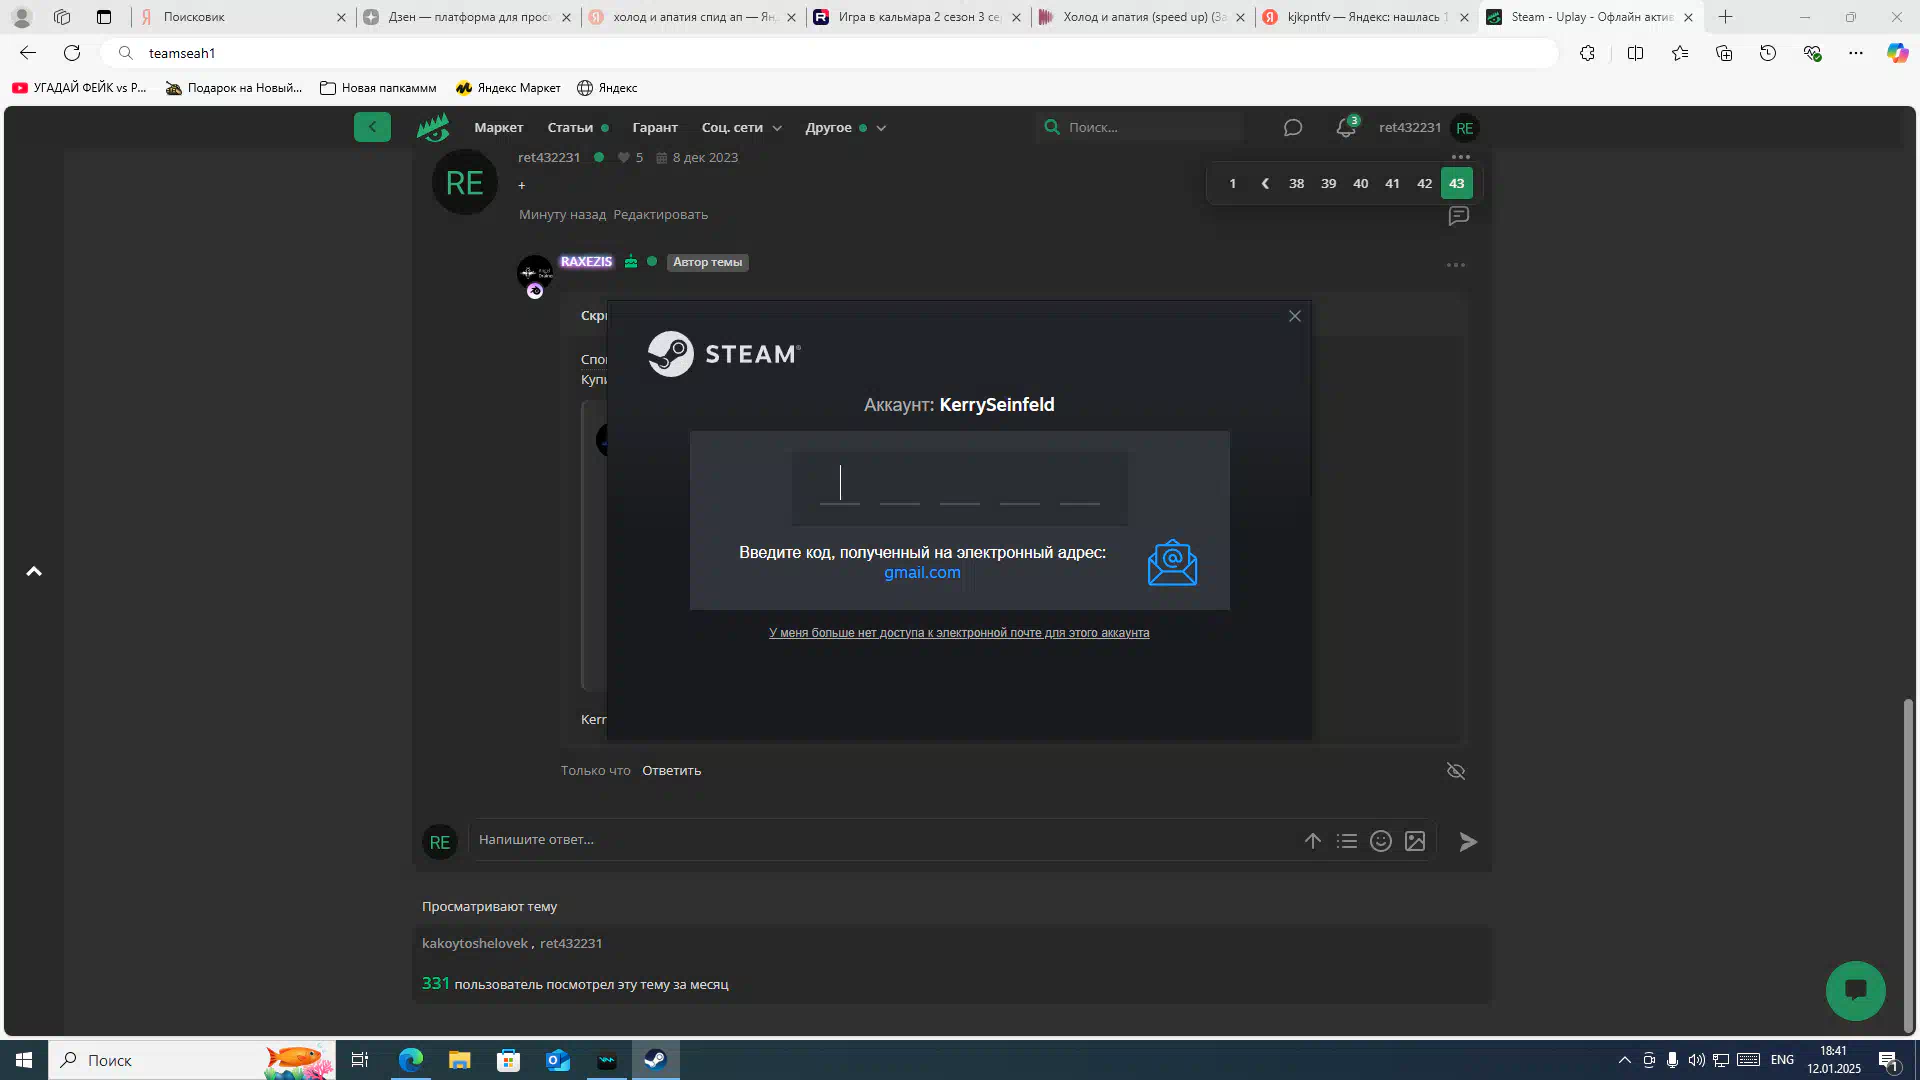Open browser extensions icon

point(1587,53)
